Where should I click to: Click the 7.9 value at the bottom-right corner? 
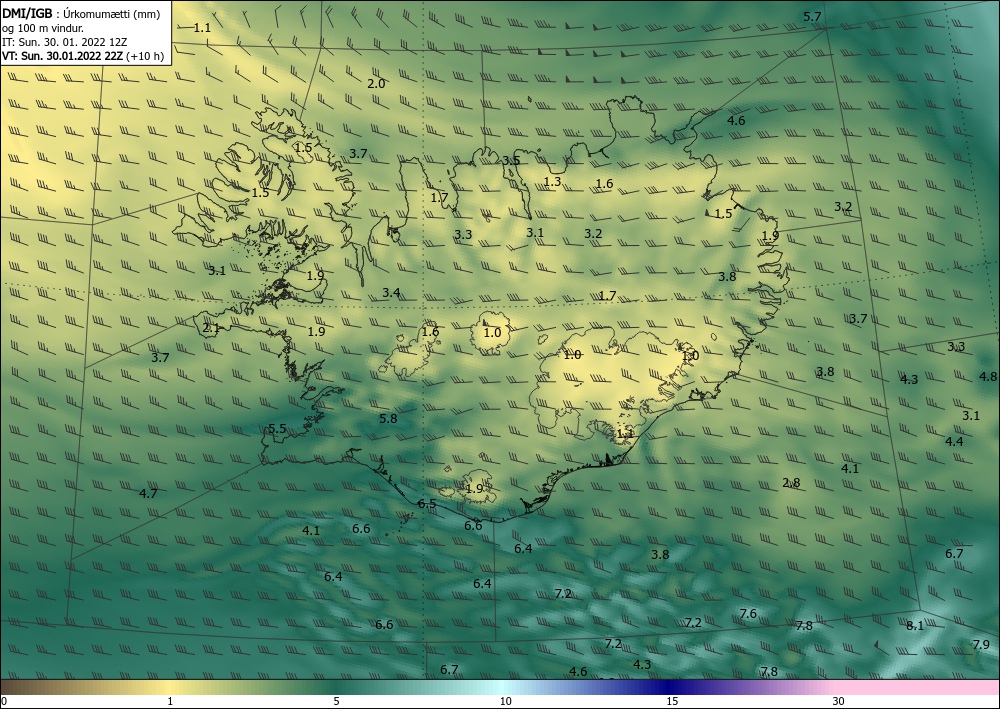tap(981, 645)
